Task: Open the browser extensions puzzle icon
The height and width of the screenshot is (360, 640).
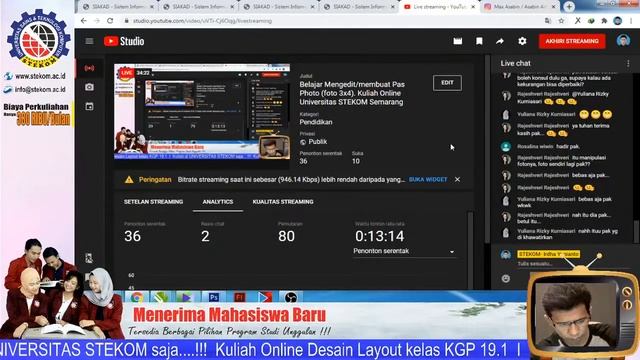Action: (604, 21)
